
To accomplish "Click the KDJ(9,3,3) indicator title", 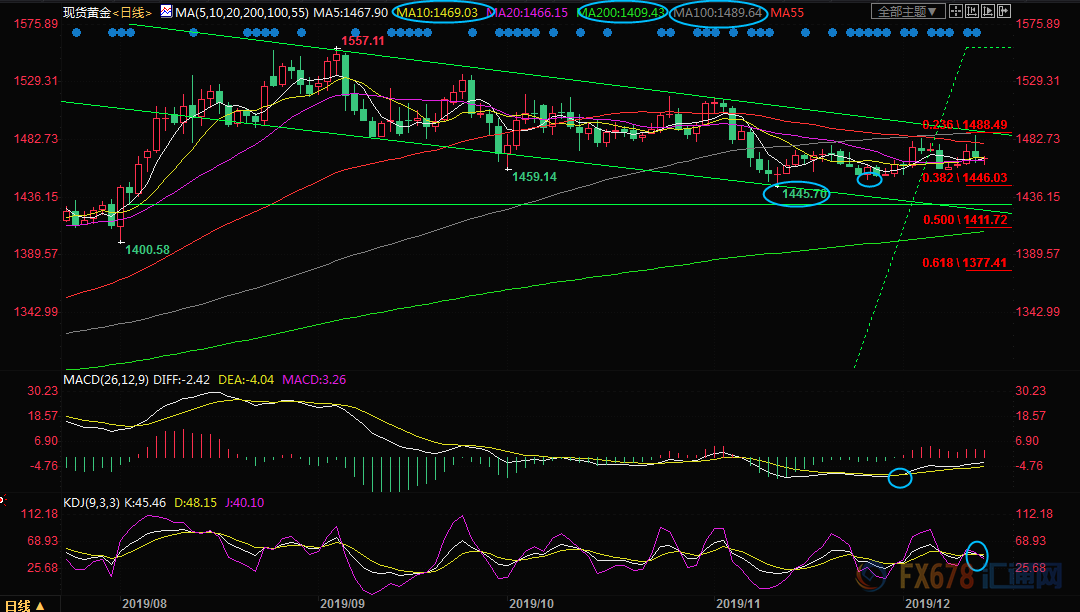I will 93,504.
